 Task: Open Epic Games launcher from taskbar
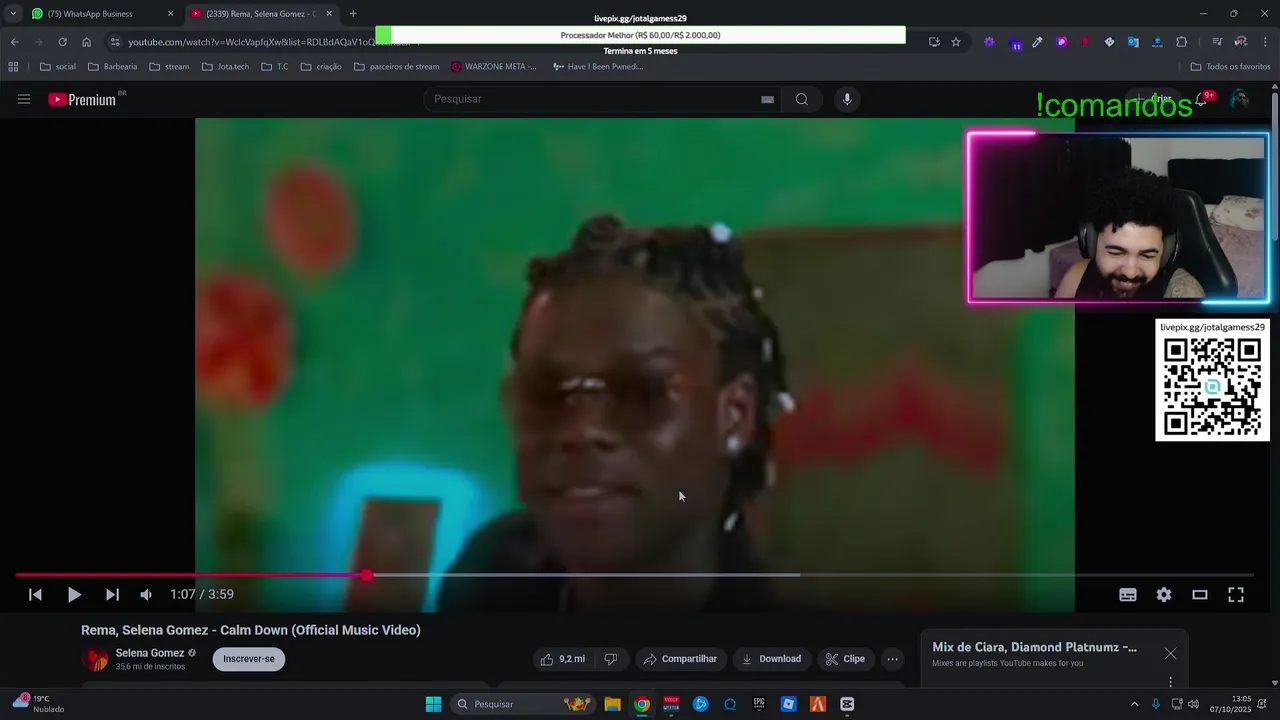pos(759,704)
